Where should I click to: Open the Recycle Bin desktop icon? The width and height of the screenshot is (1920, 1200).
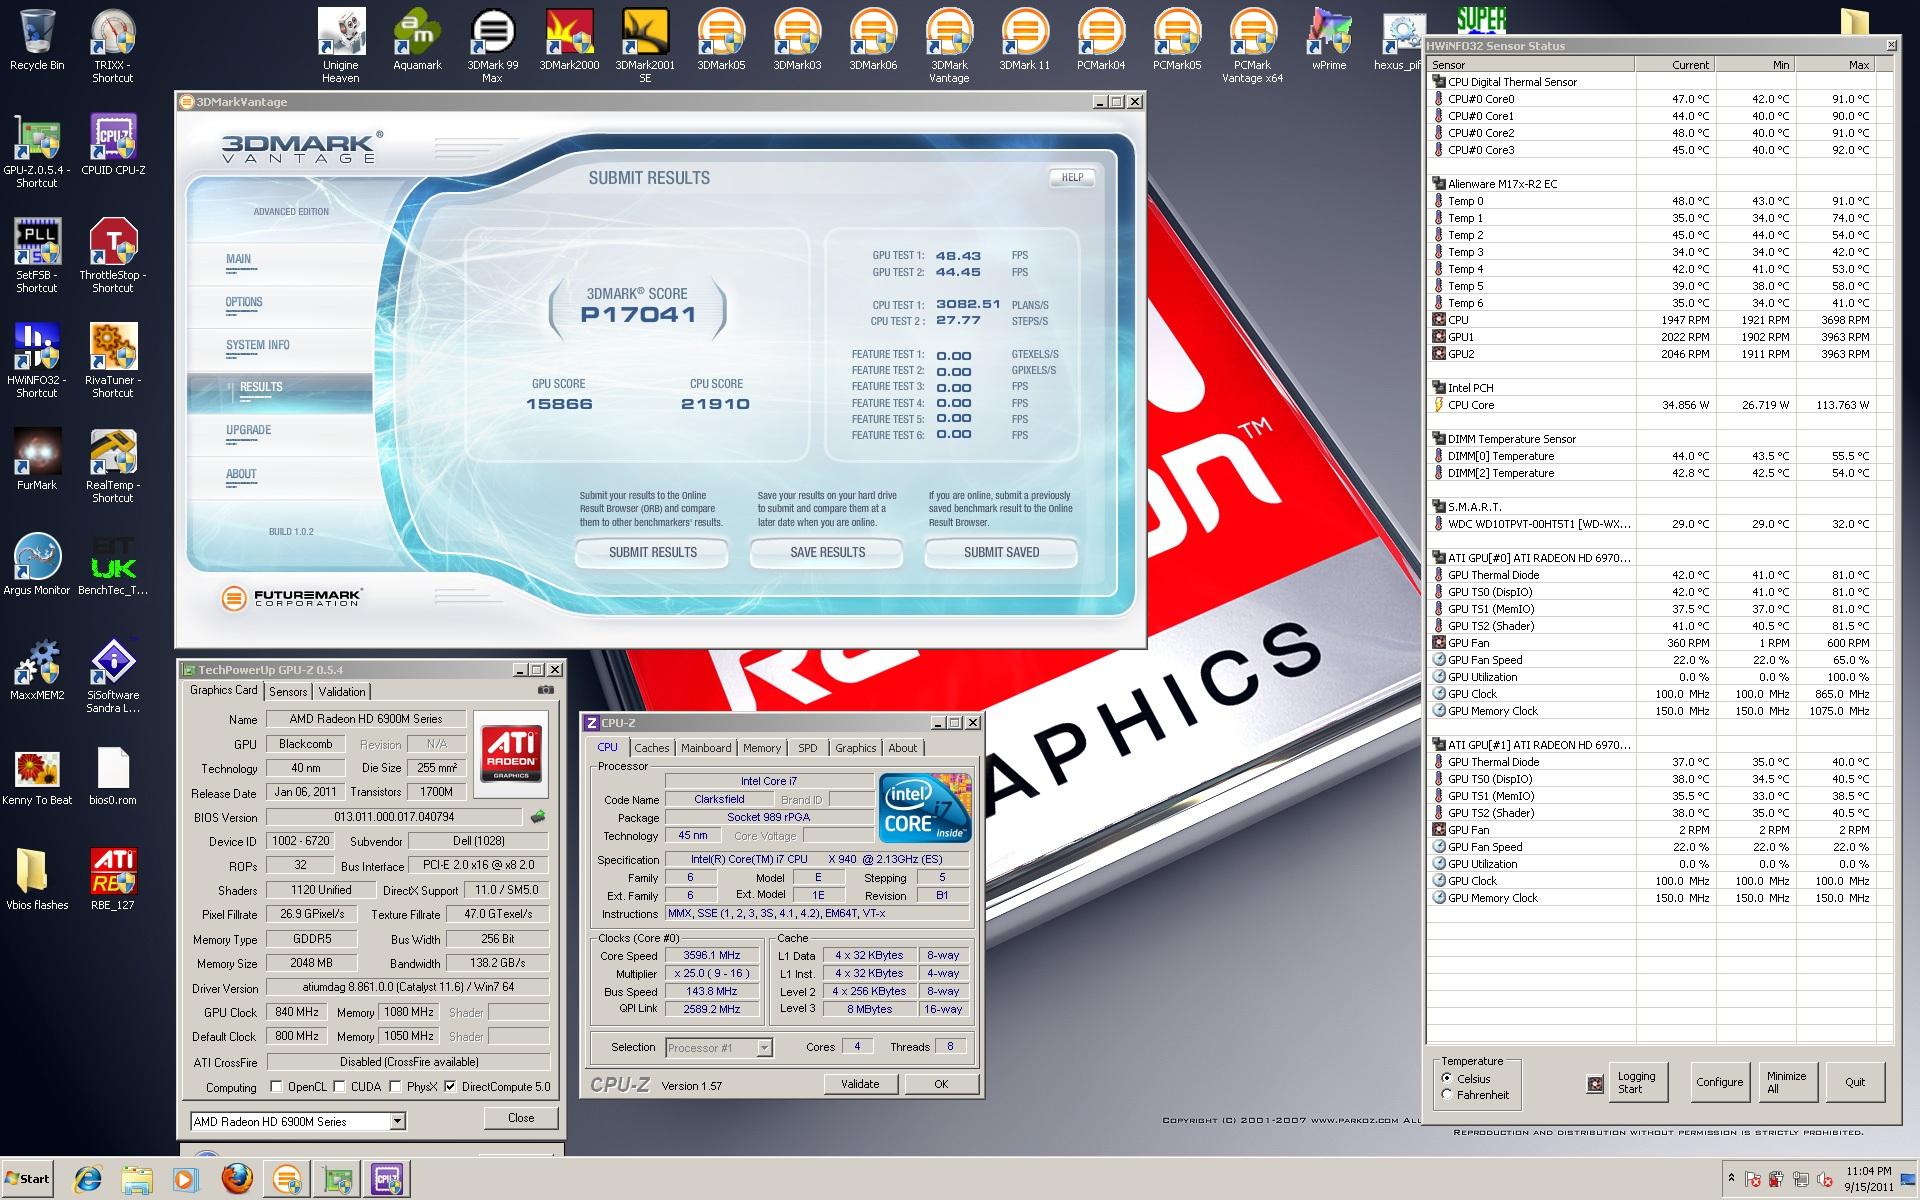[37, 41]
